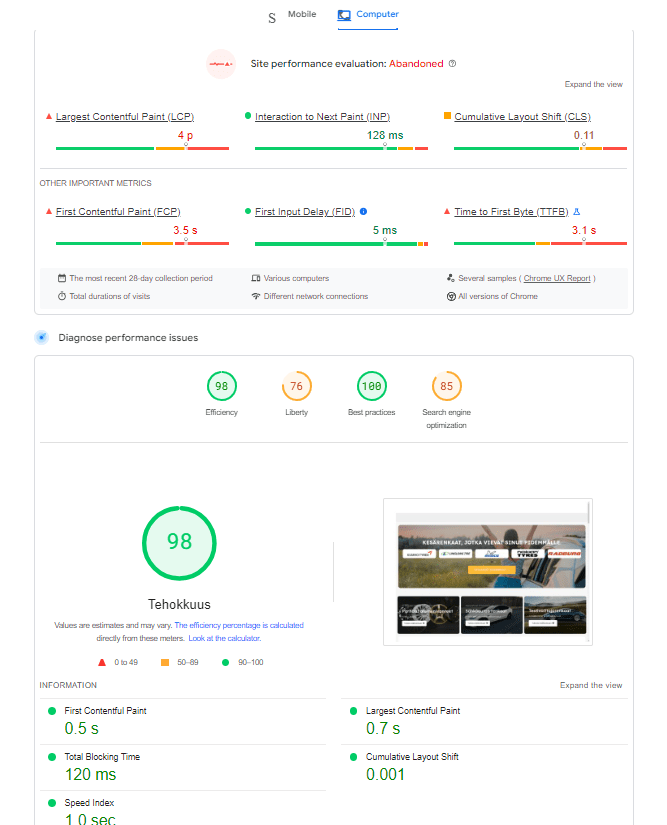Click the 128 ms INP value
Image resolution: width=667 pixels, height=825 pixels.
[385, 135]
